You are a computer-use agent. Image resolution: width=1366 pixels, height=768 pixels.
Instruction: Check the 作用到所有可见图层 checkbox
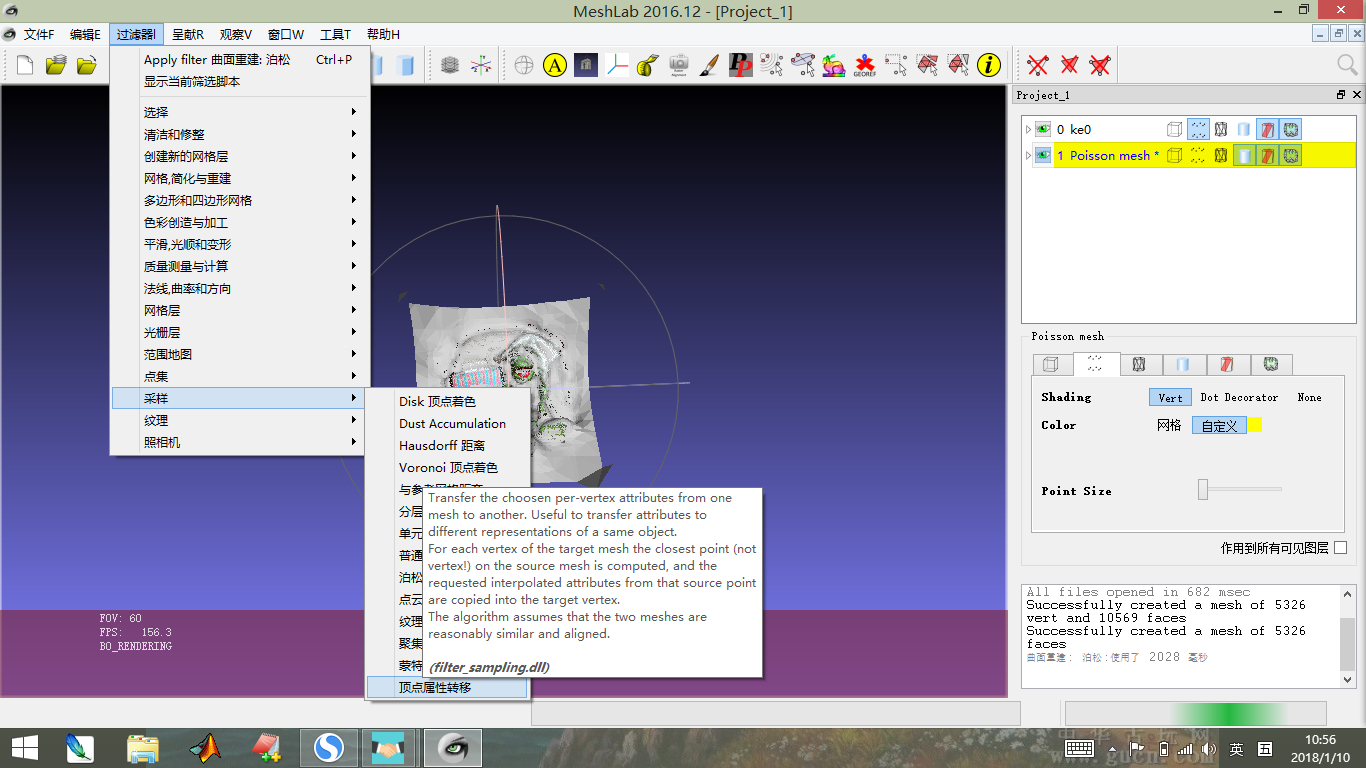[1341, 548]
